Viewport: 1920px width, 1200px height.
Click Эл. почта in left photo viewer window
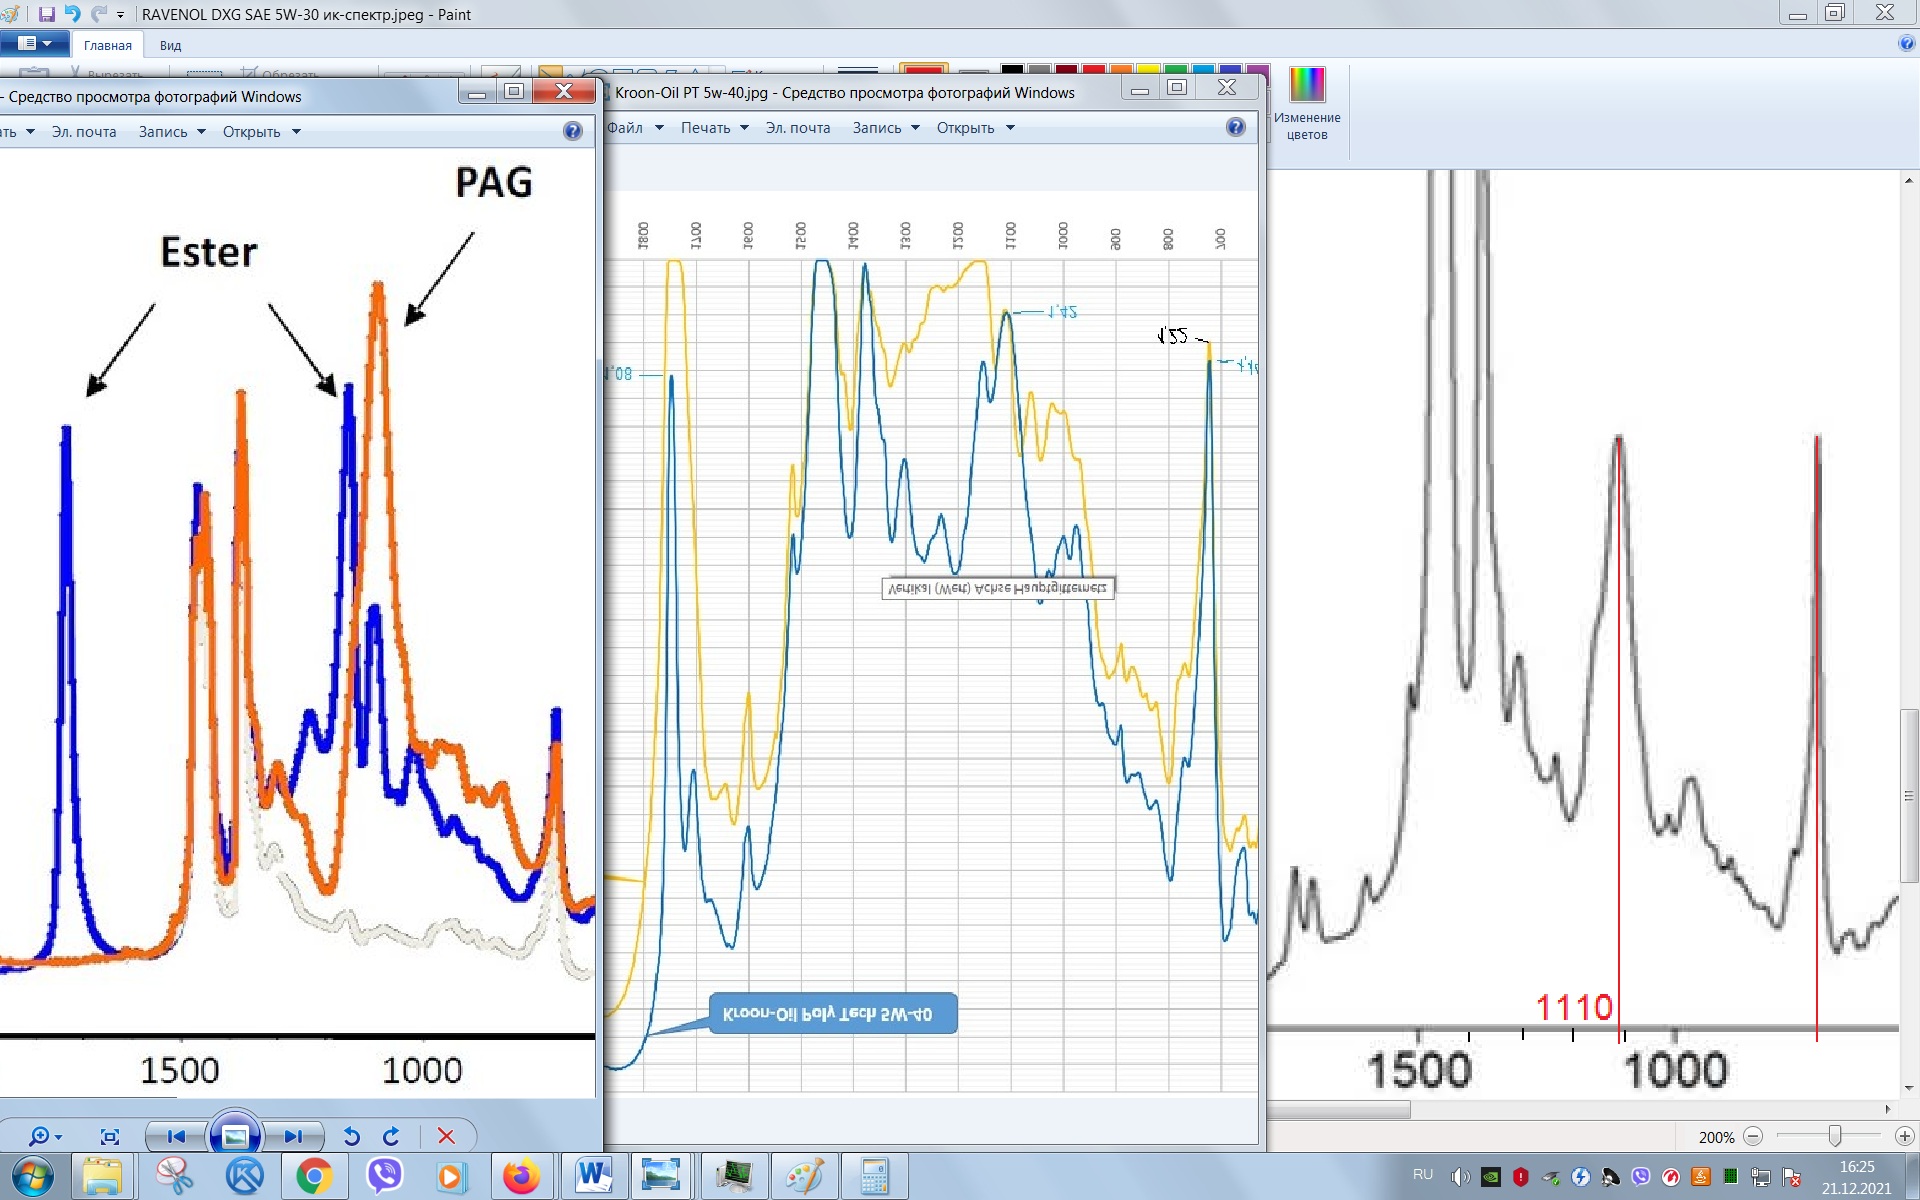click(84, 132)
